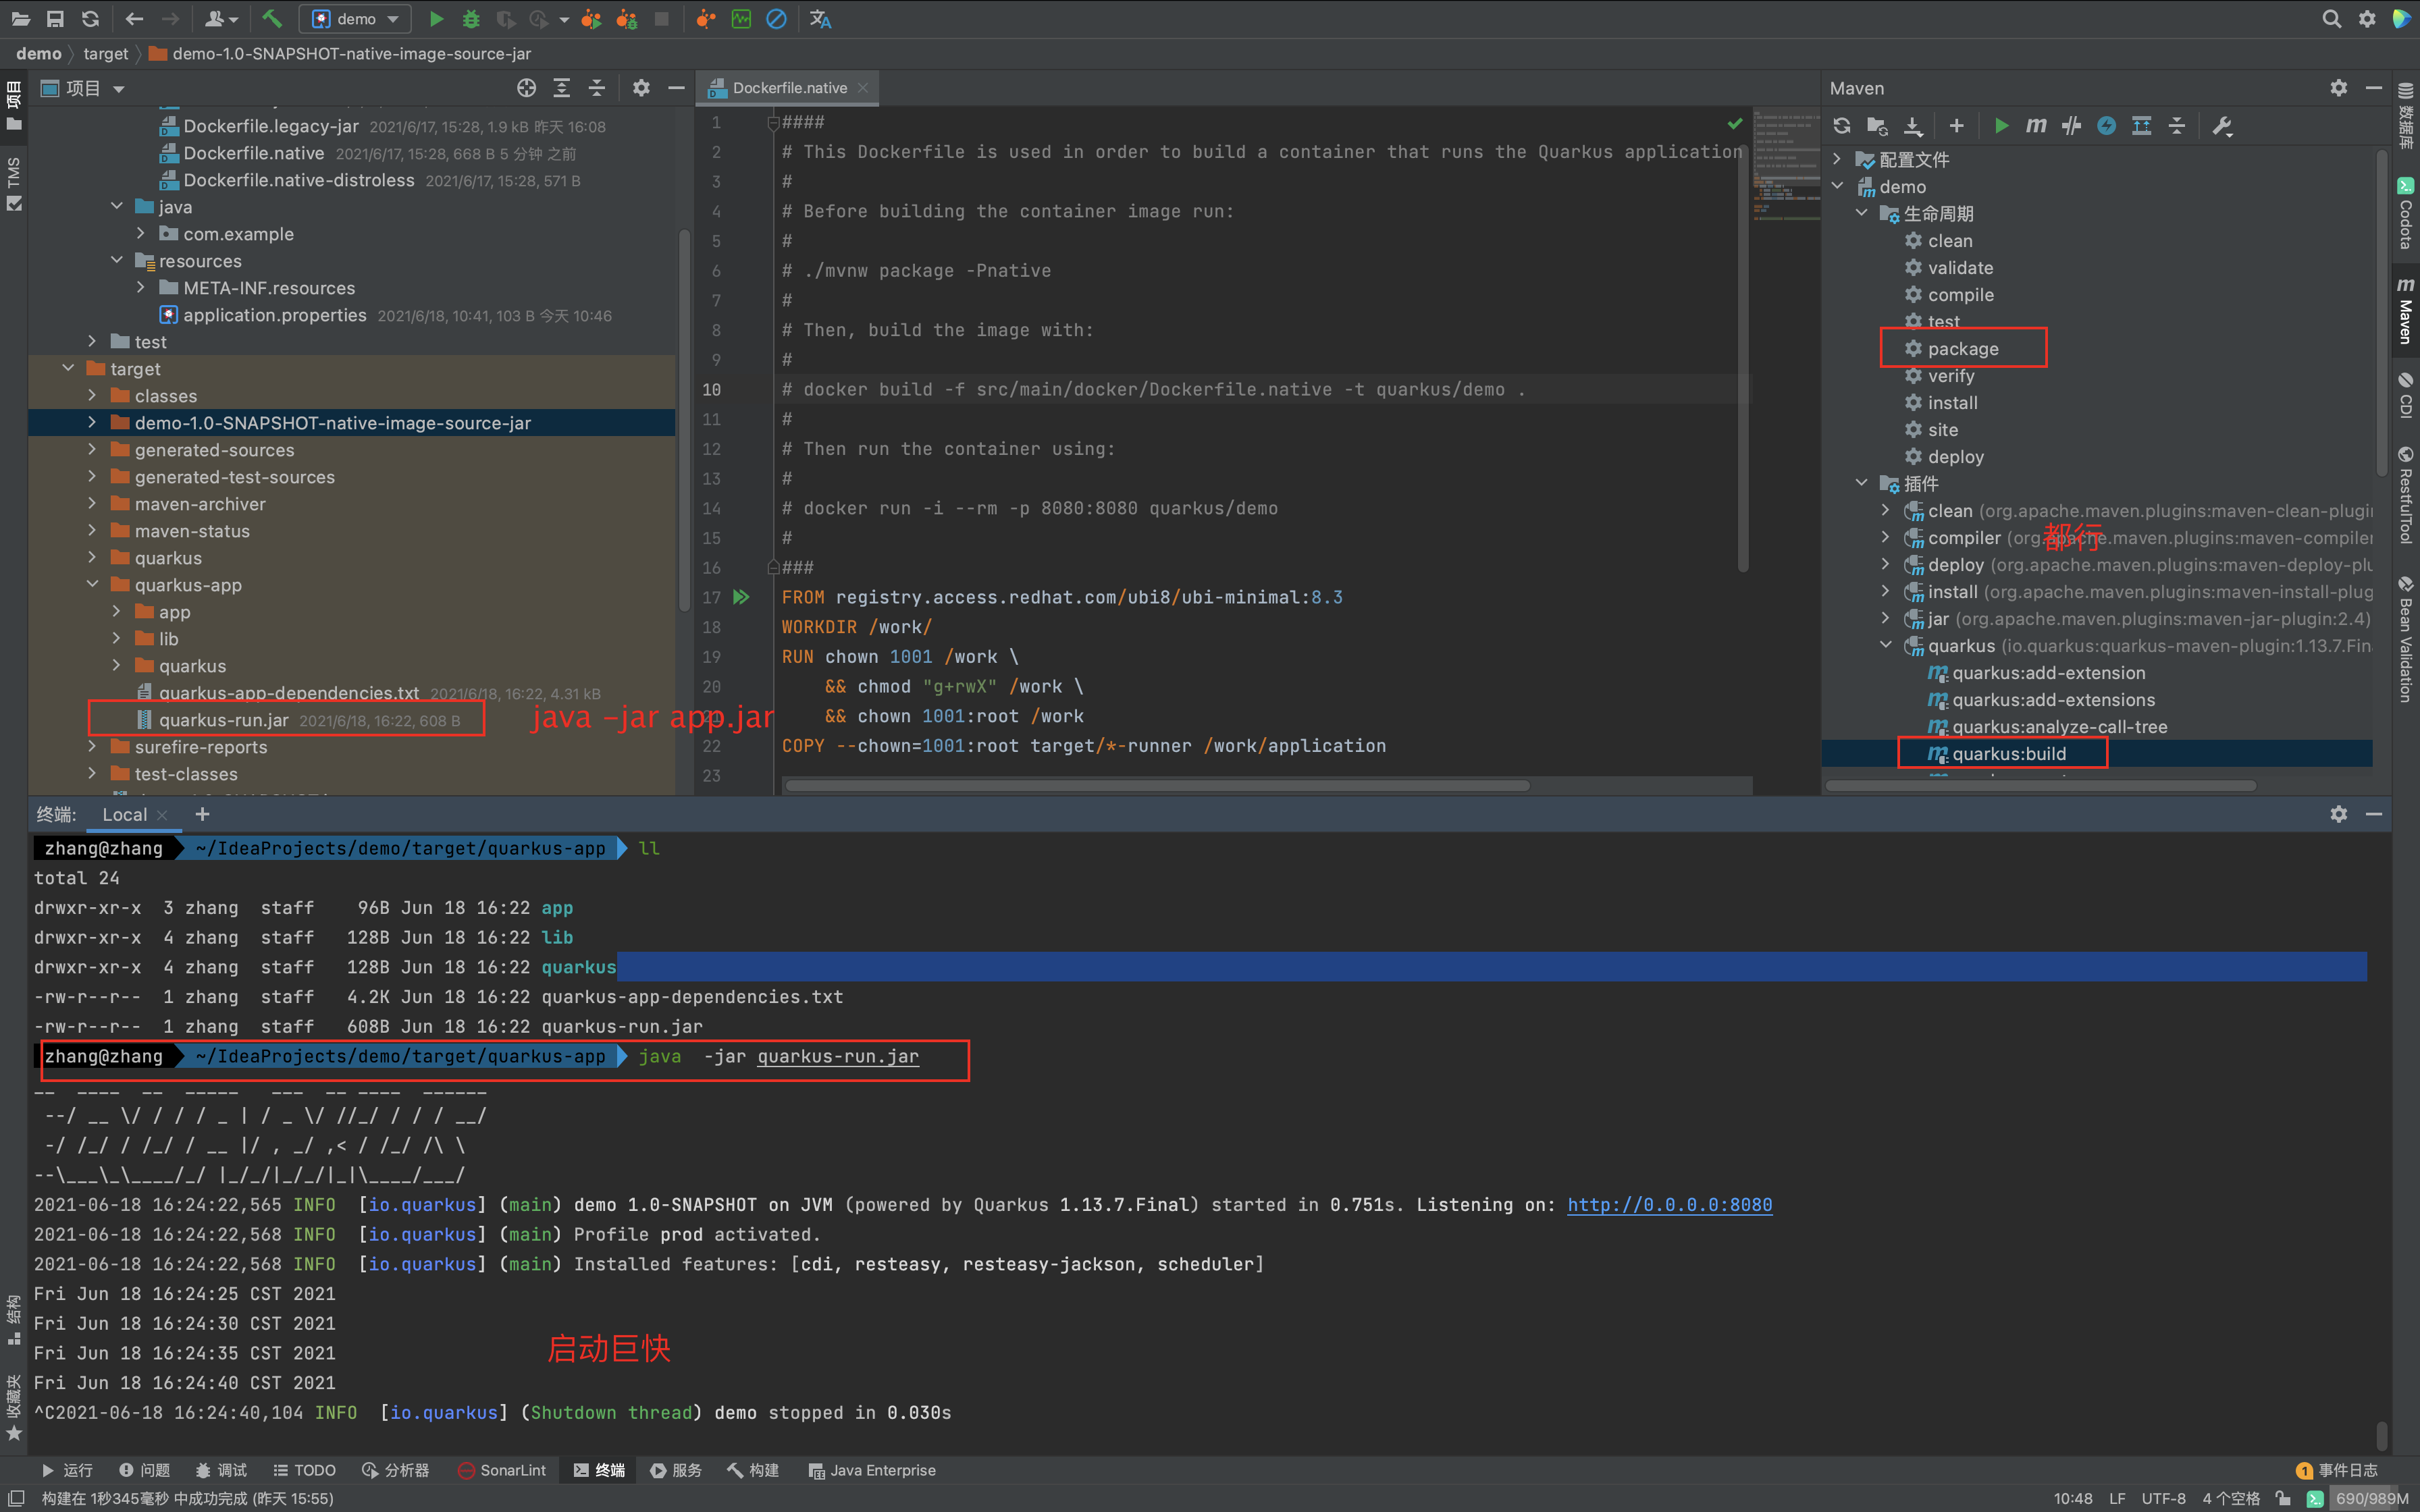
Task: Add a new terminal session with plus button
Action: [202, 815]
